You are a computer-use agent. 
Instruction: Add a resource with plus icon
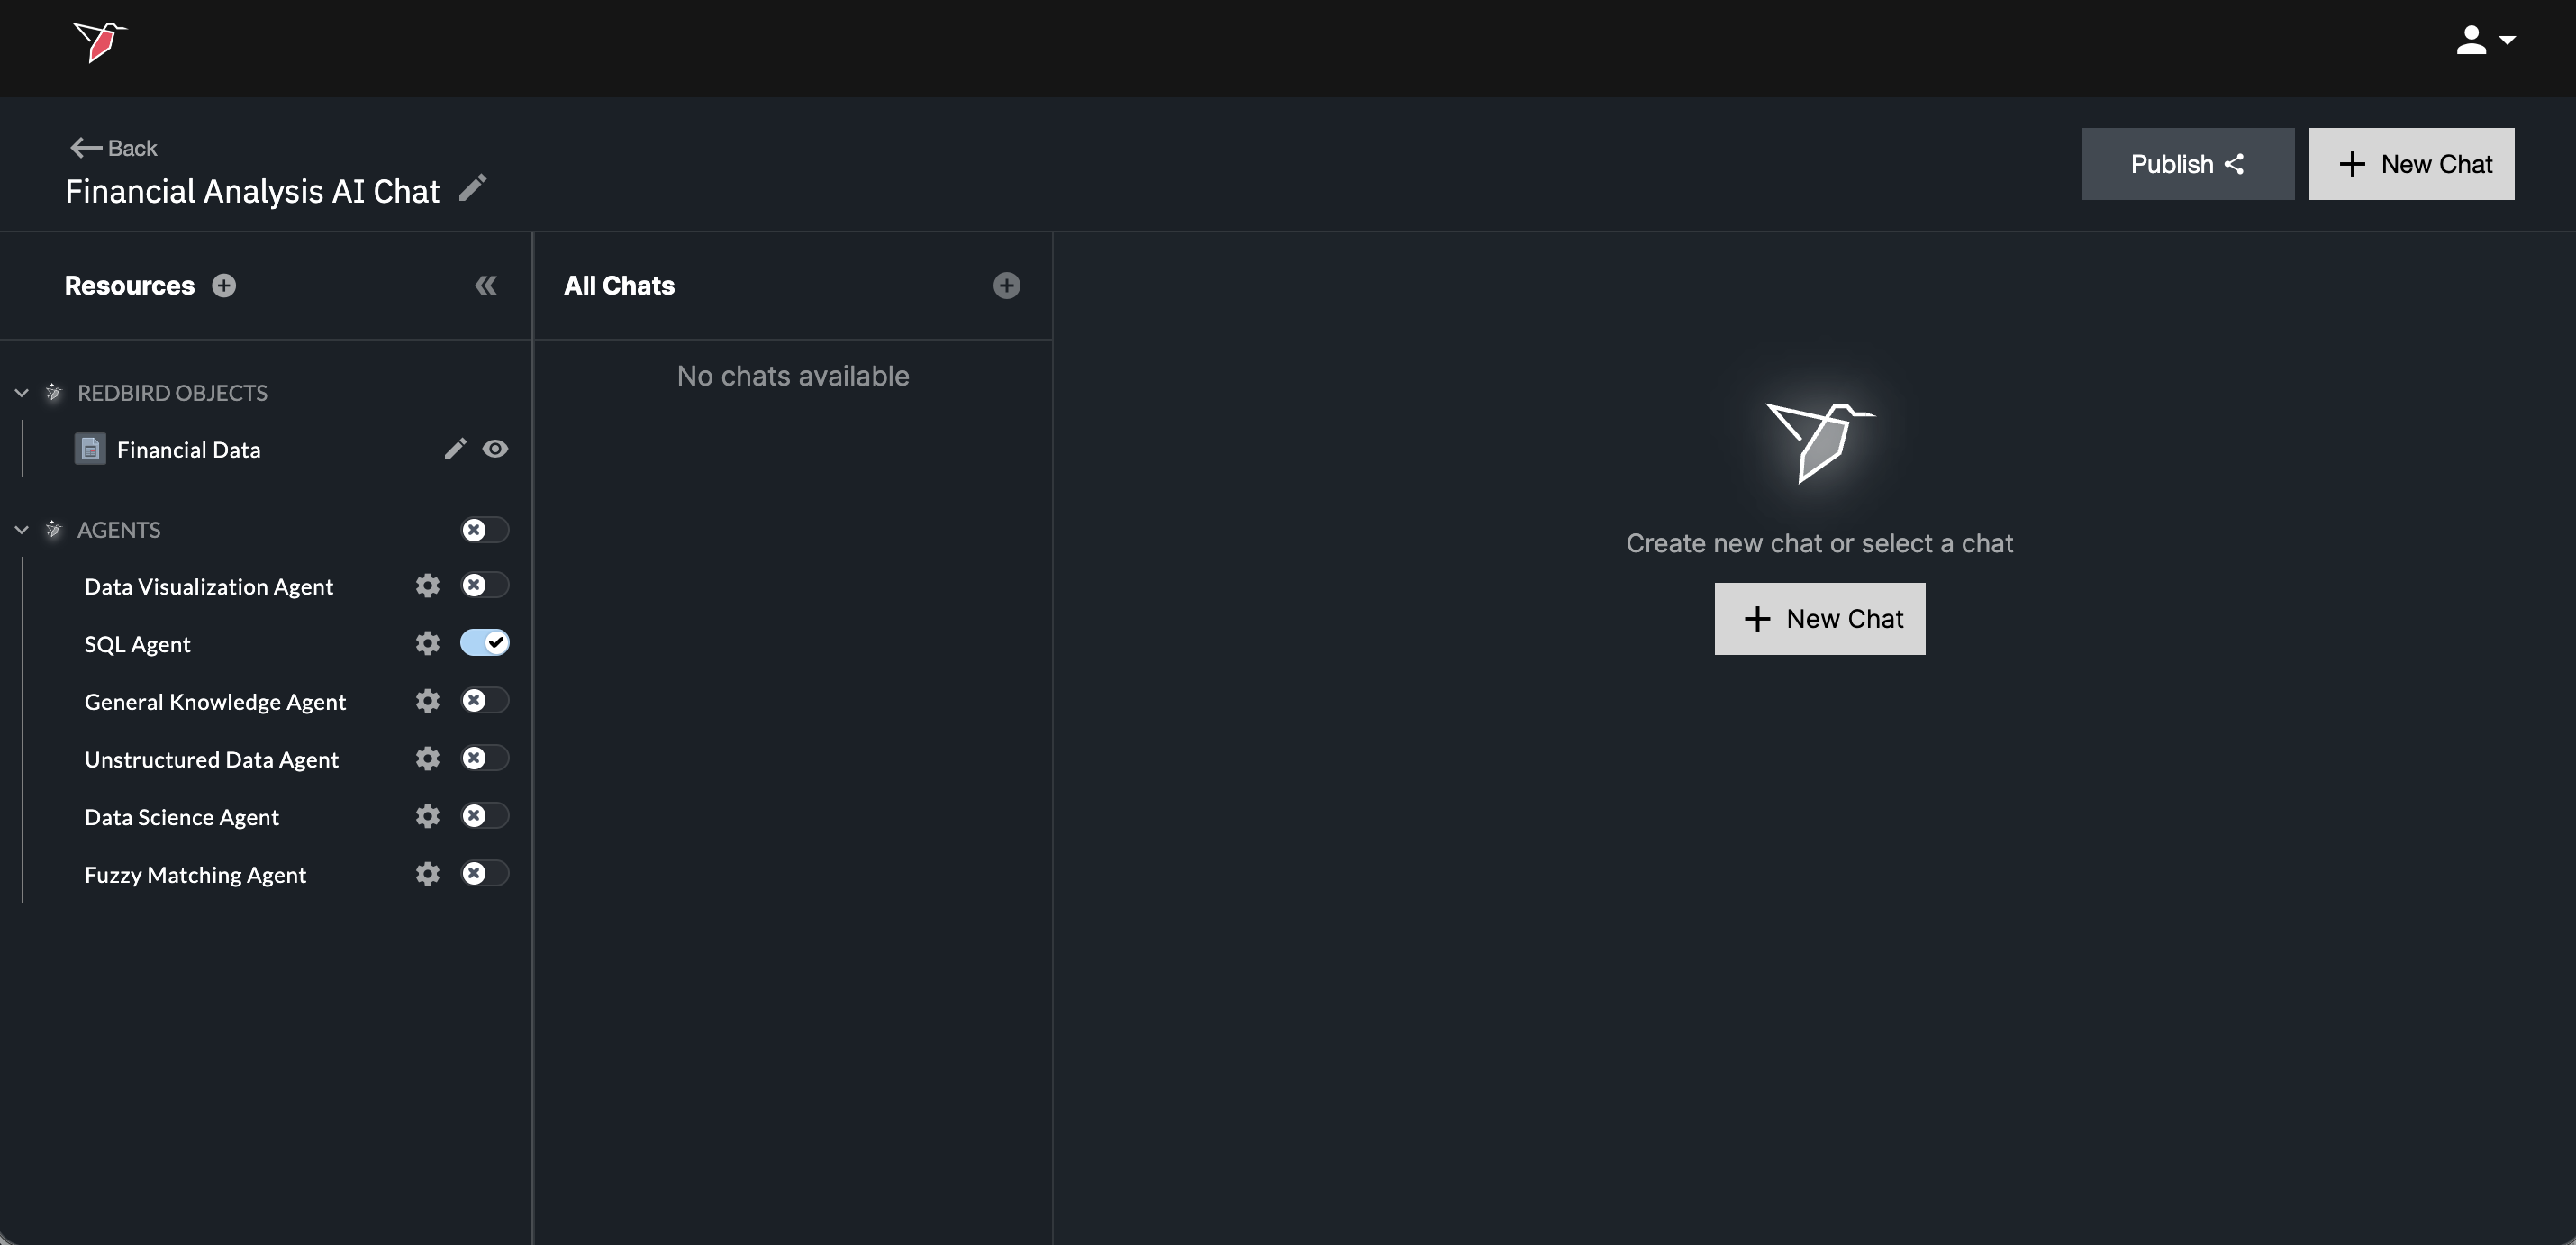click(224, 286)
